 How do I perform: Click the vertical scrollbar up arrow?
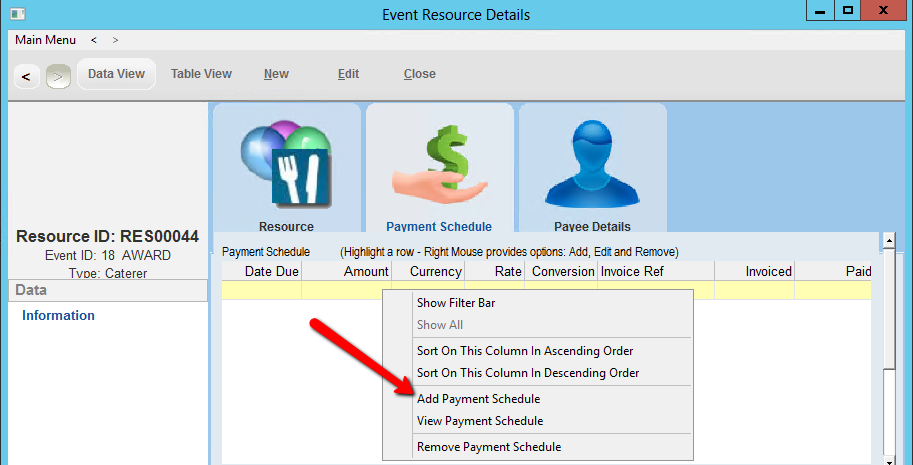(x=887, y=241)
